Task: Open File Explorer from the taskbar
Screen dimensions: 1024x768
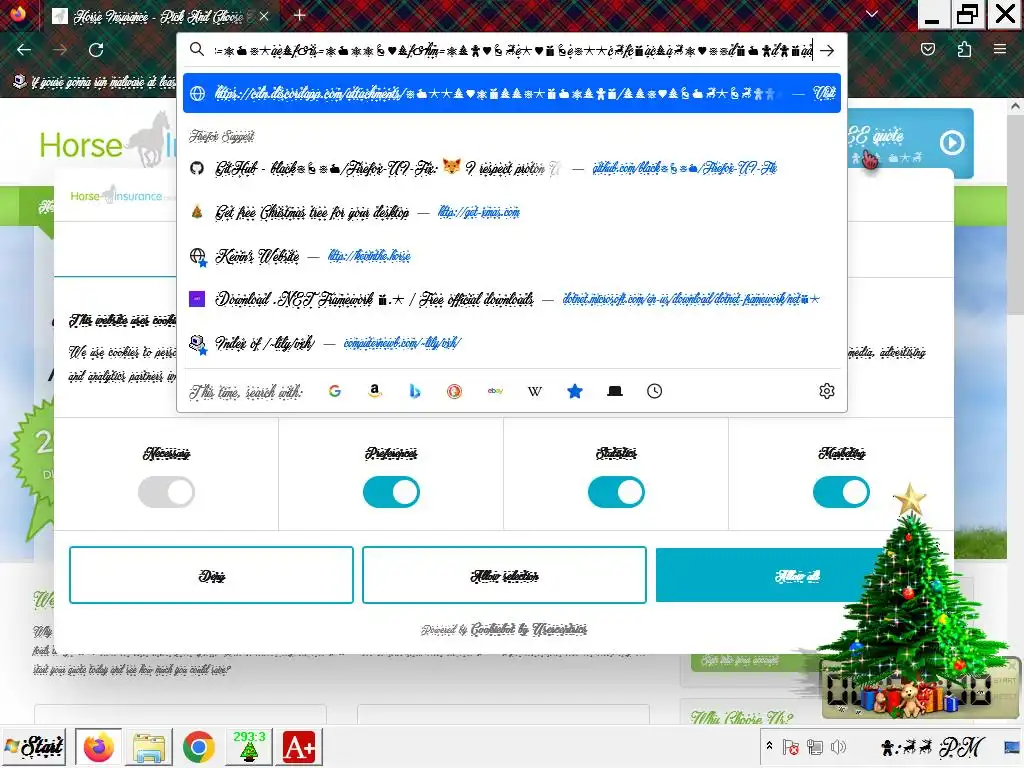Action: coord(149,746)
